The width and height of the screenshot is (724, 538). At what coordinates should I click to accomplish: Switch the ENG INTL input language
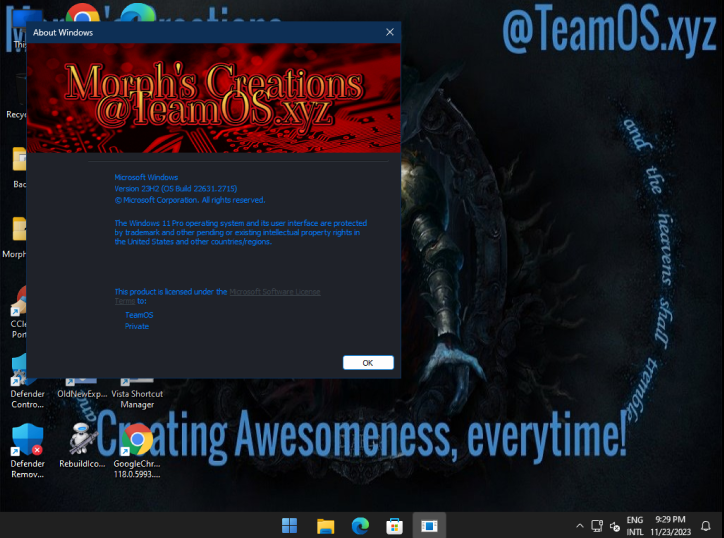pos(635,526)
